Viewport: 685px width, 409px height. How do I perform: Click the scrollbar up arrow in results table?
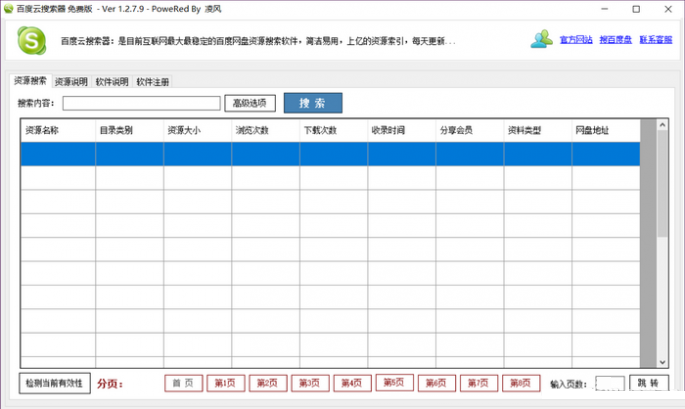tap(662, 126)
